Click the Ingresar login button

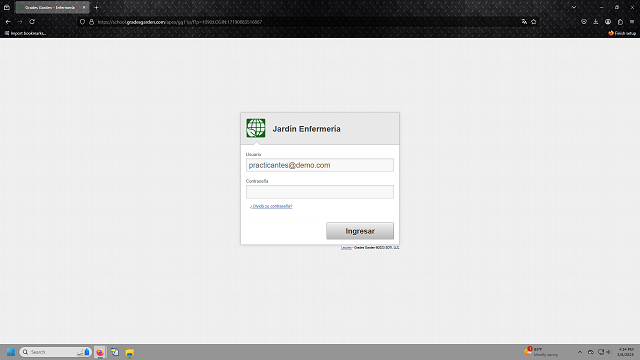[360, 231]
